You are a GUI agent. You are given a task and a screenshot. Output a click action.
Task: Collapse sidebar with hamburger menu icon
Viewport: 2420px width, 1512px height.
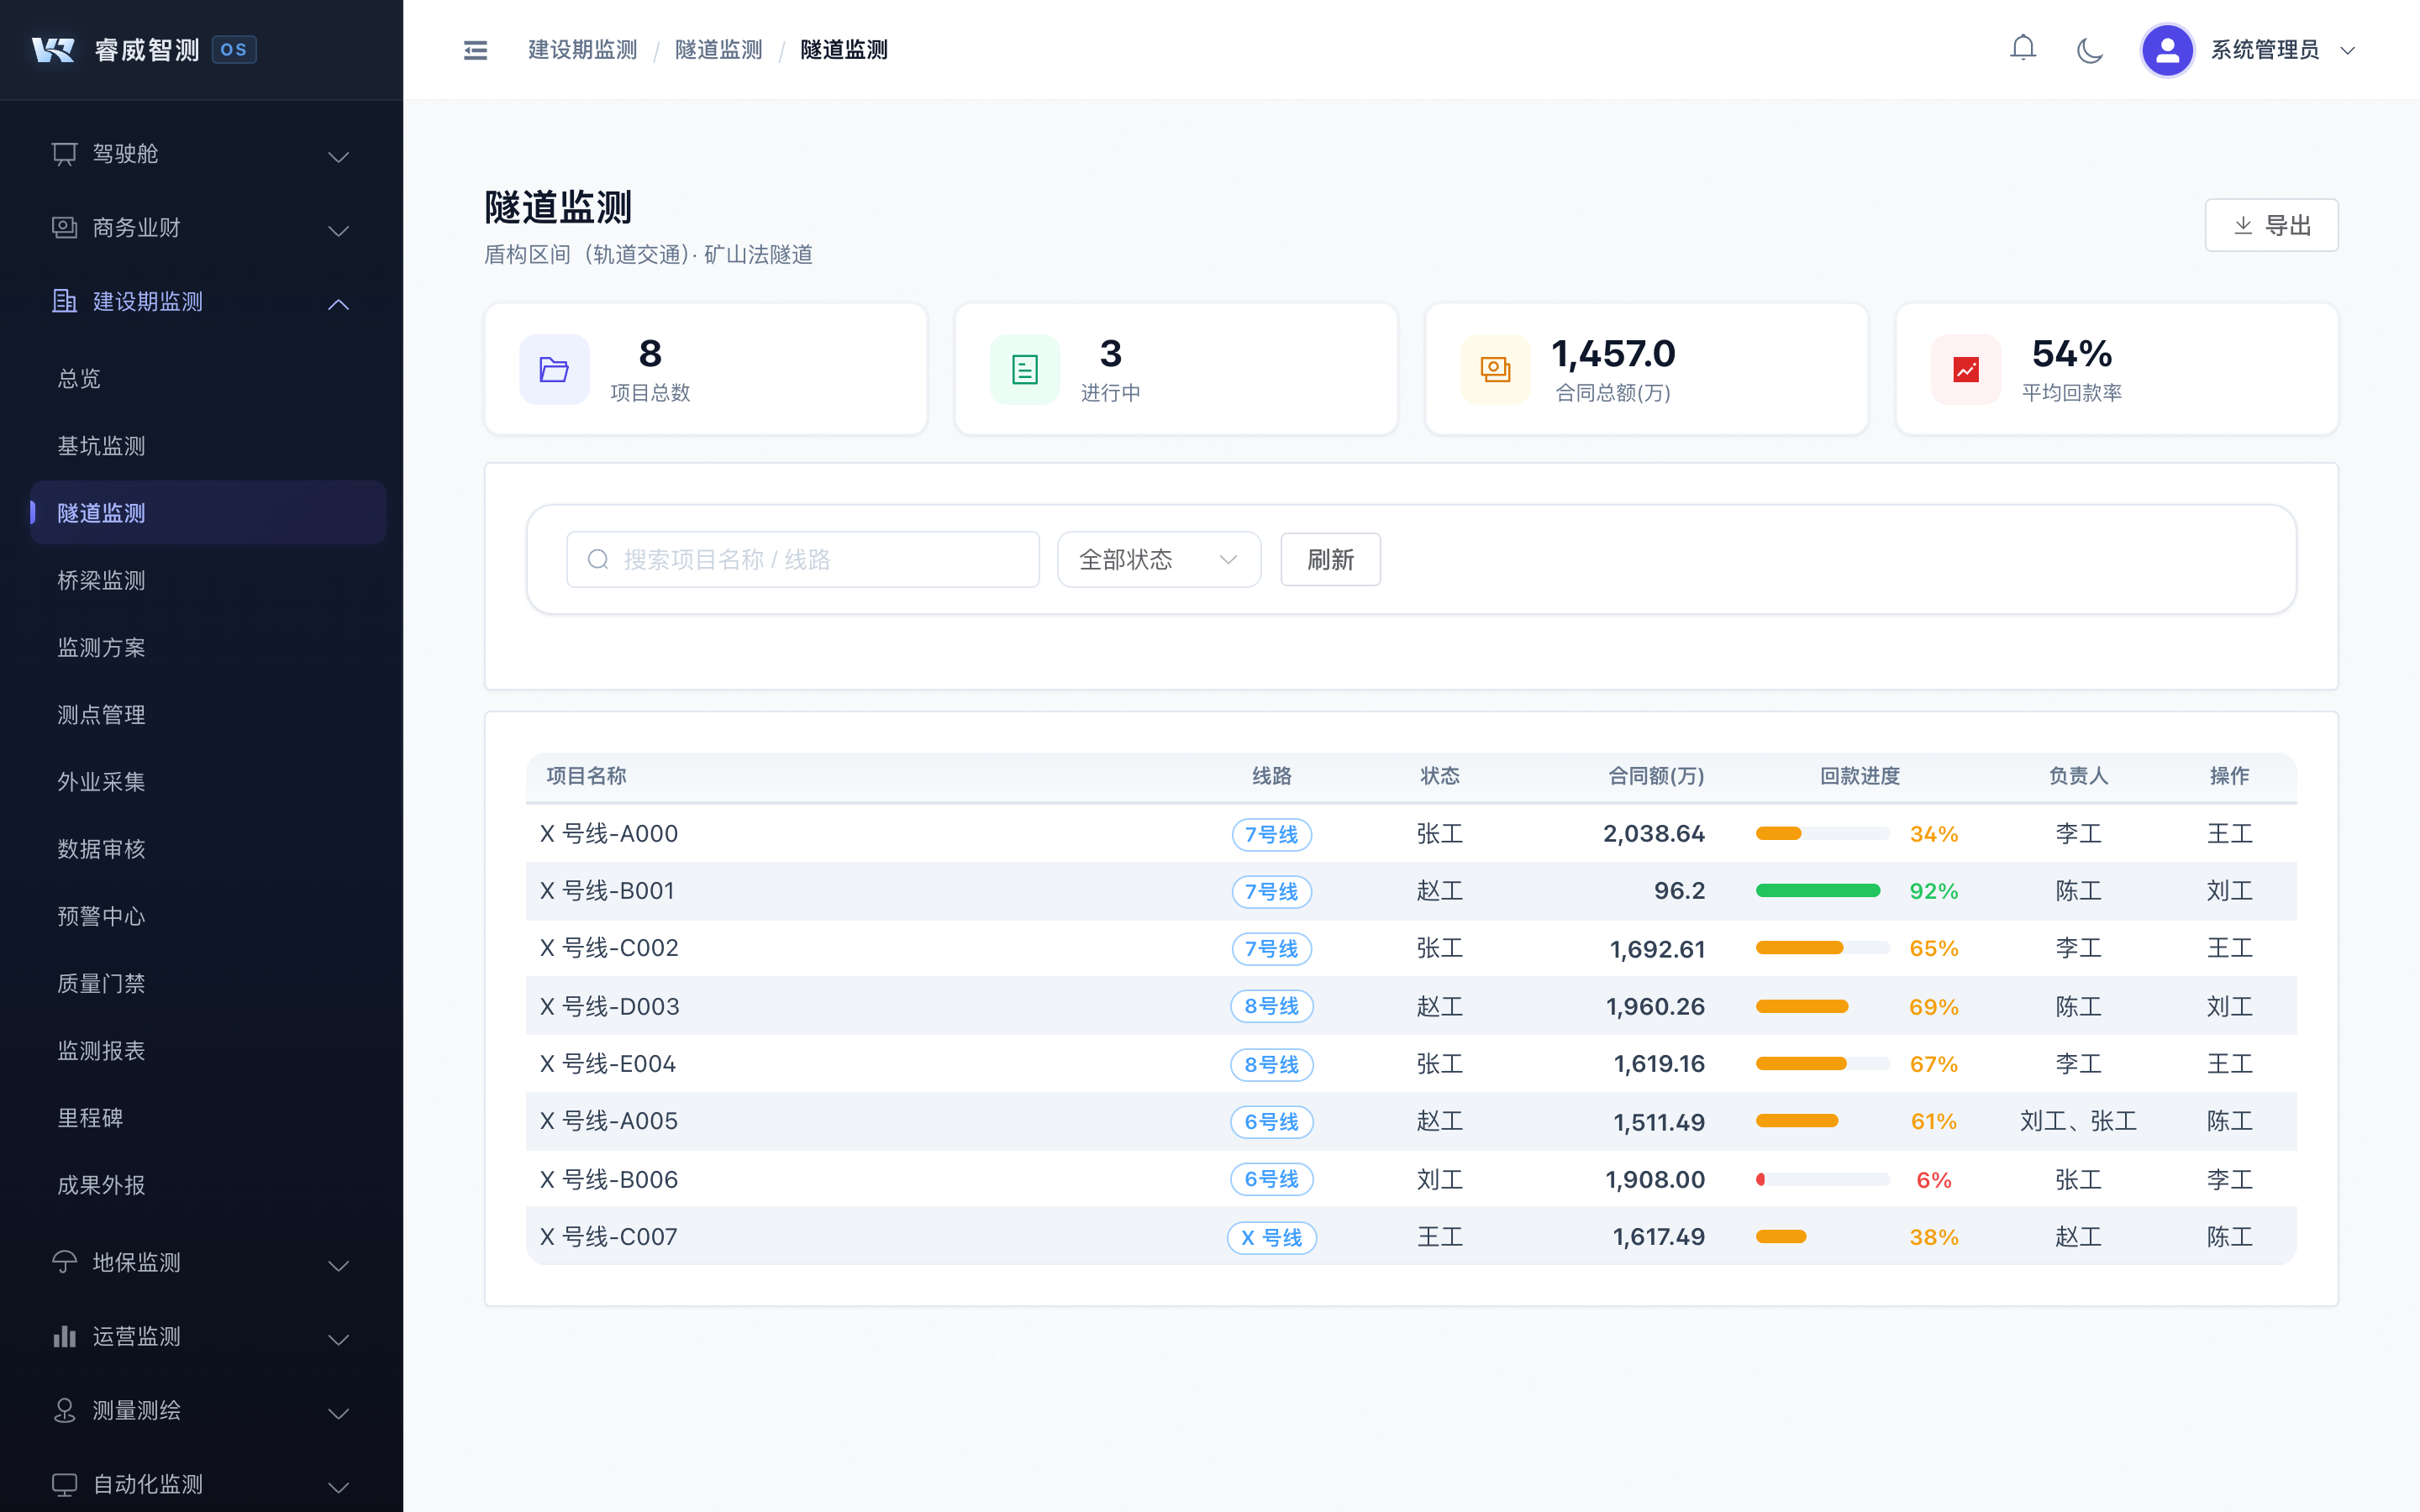pos(475,50)
